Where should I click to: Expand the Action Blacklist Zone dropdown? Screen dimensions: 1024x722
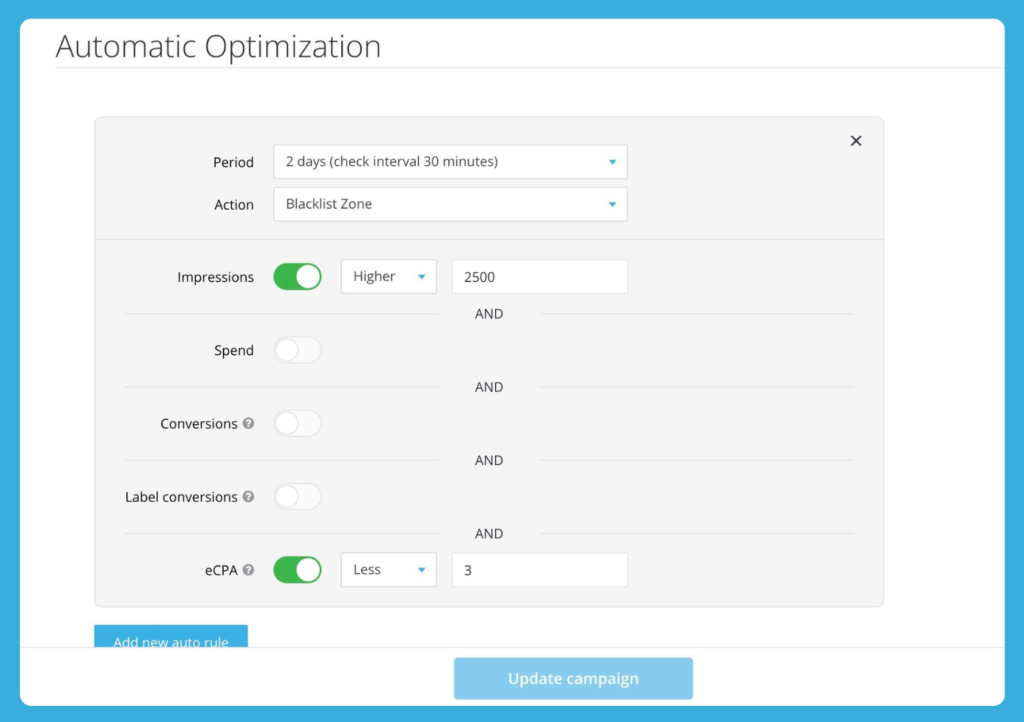click(450, 204)
